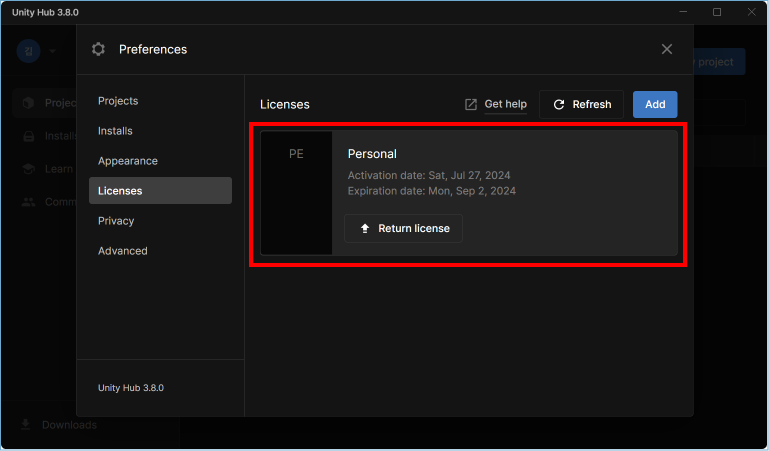Open the Advanced preferences section
Viewport: 769px width, 451px height.
(x=160, y=251)
